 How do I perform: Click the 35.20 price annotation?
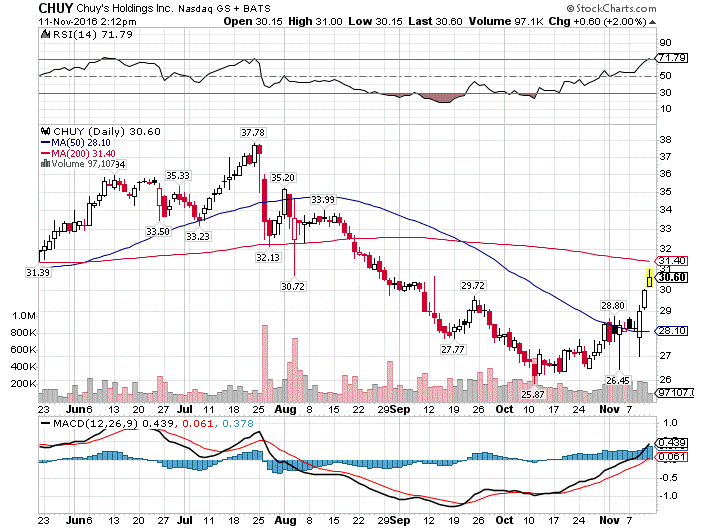point(283,178)
